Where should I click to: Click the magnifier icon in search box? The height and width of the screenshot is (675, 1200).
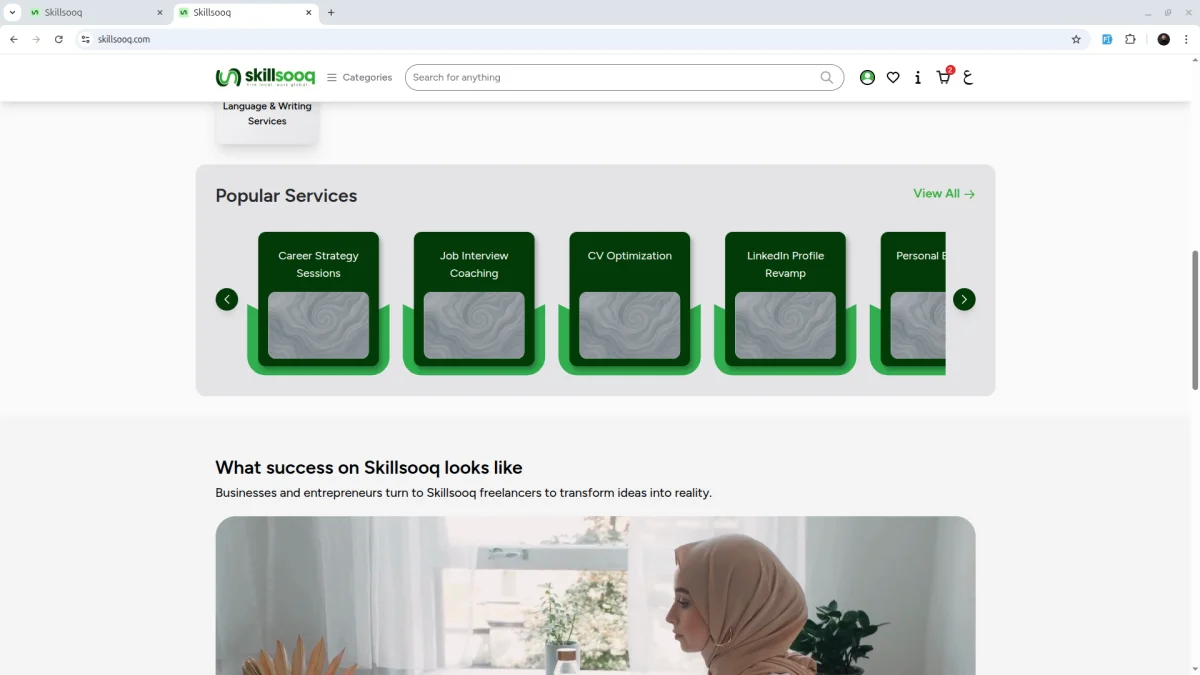click(x=827, y=77)
